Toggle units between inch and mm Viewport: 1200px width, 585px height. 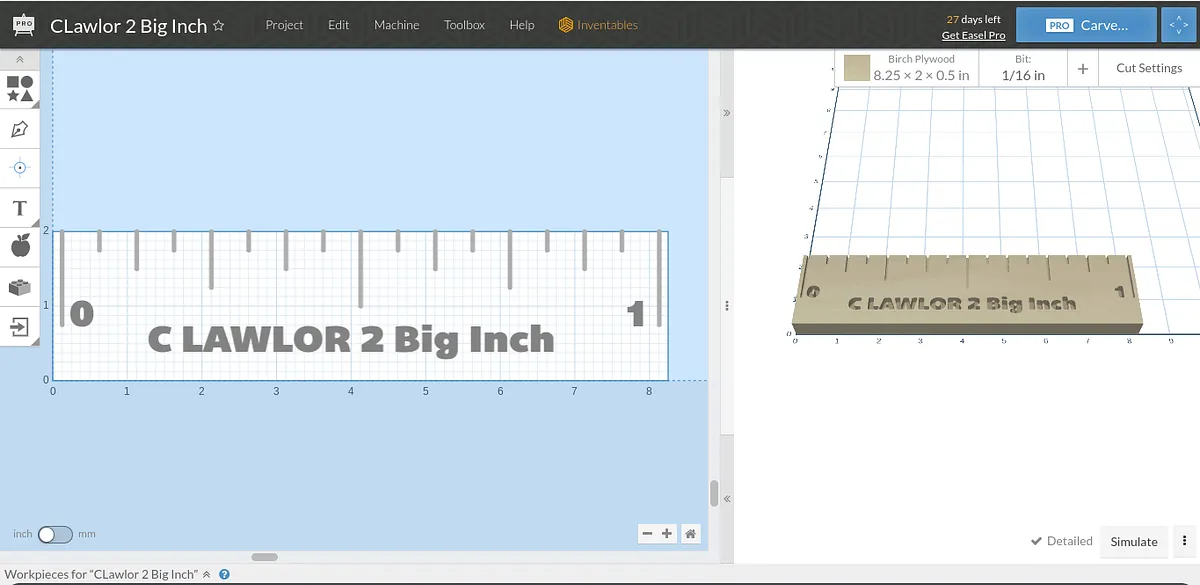55,535
